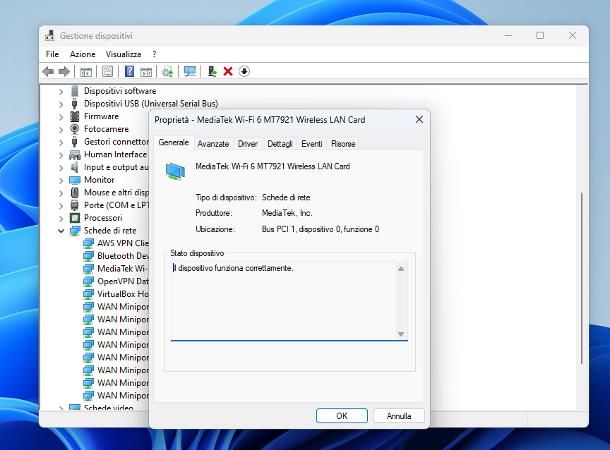Click the show/hide console tree icon
The height and width of the screenshot is (450, 610).
[86, 72]
